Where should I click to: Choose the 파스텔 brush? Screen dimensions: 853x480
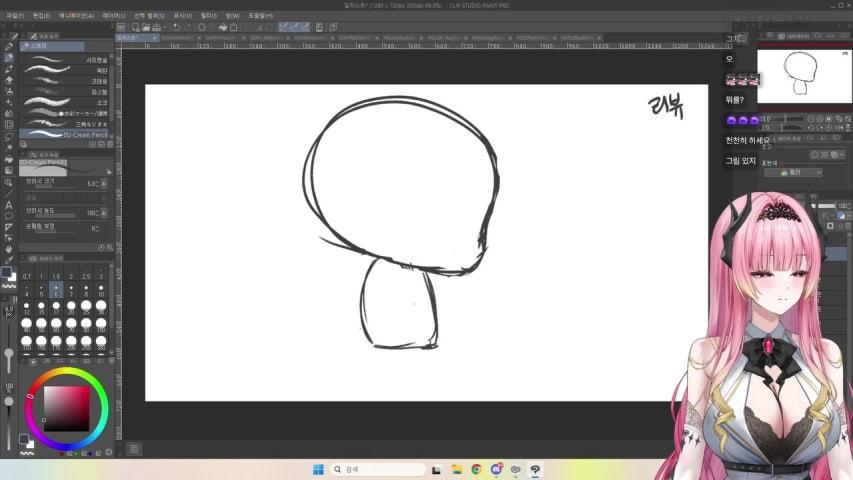(65, 91)
